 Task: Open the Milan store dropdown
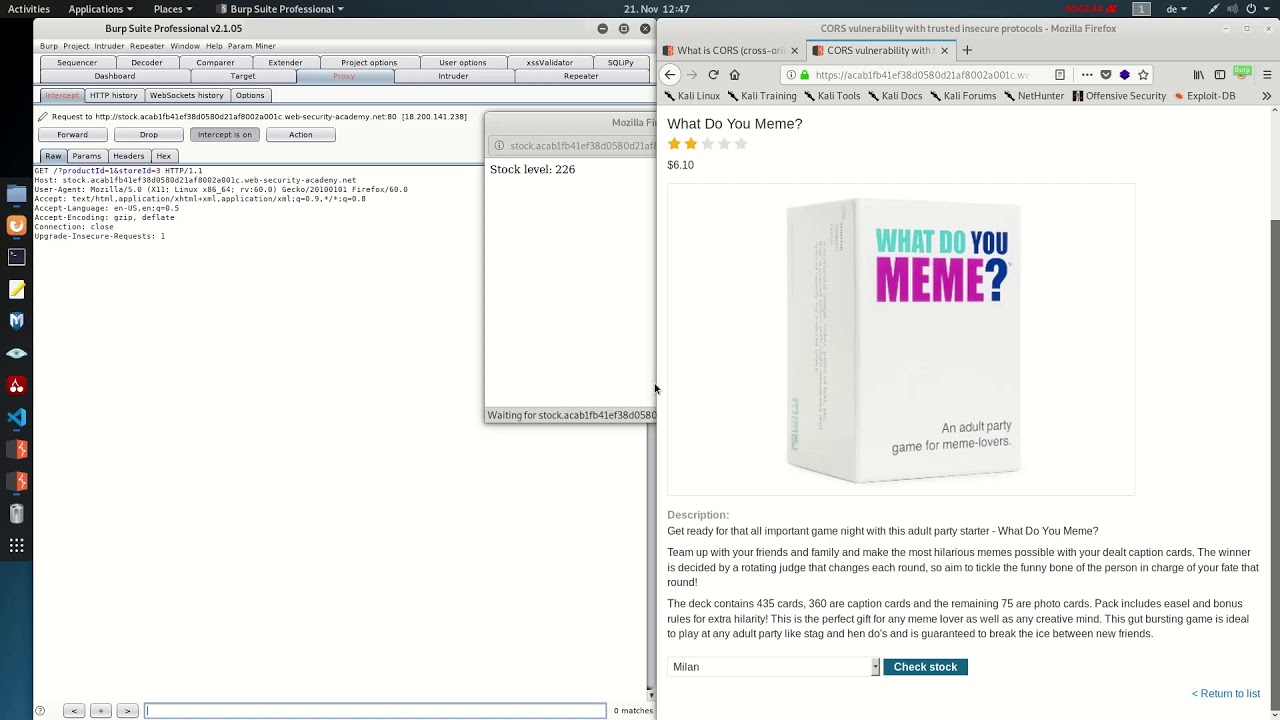tap(773, 667)
